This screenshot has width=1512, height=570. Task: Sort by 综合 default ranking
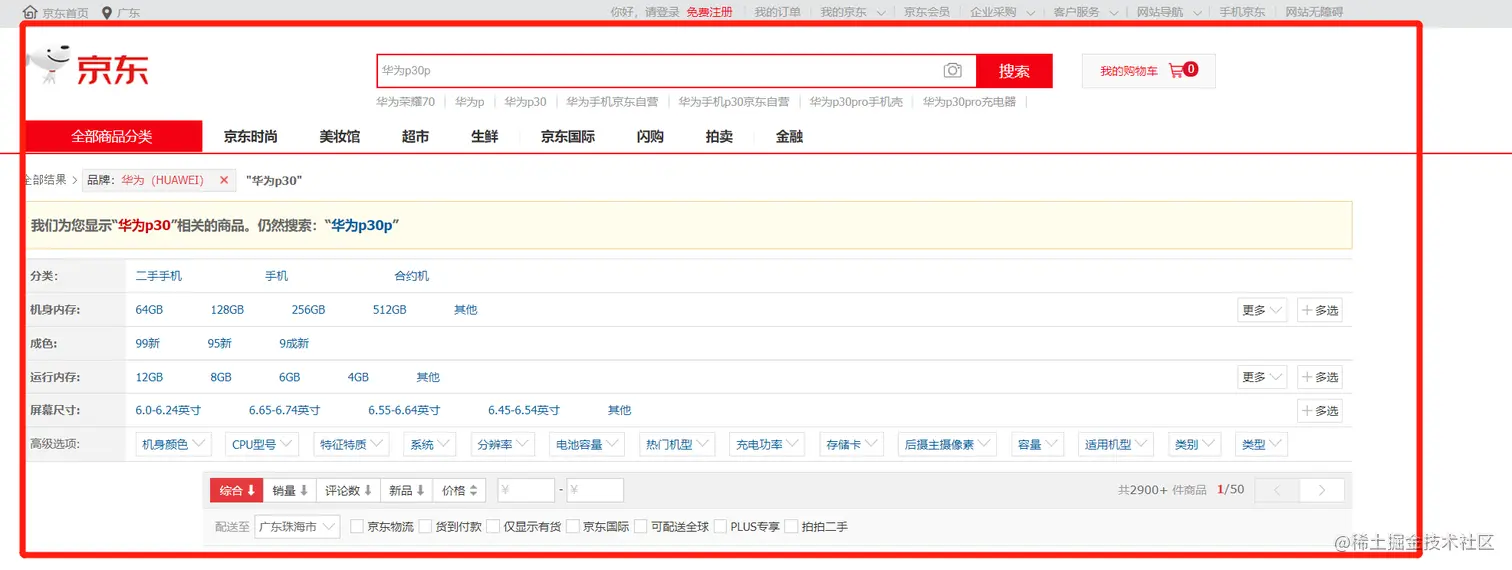click(x=237, y=490)
